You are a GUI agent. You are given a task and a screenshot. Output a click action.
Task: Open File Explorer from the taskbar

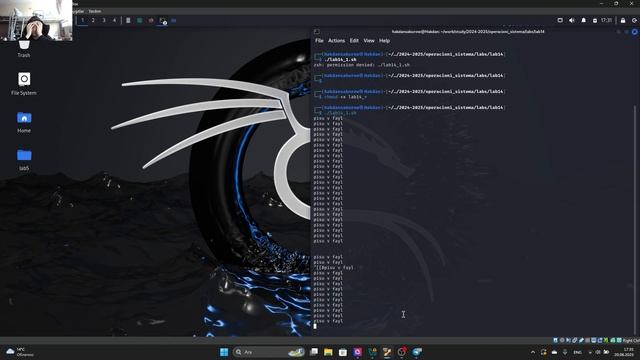coord(328,352)
